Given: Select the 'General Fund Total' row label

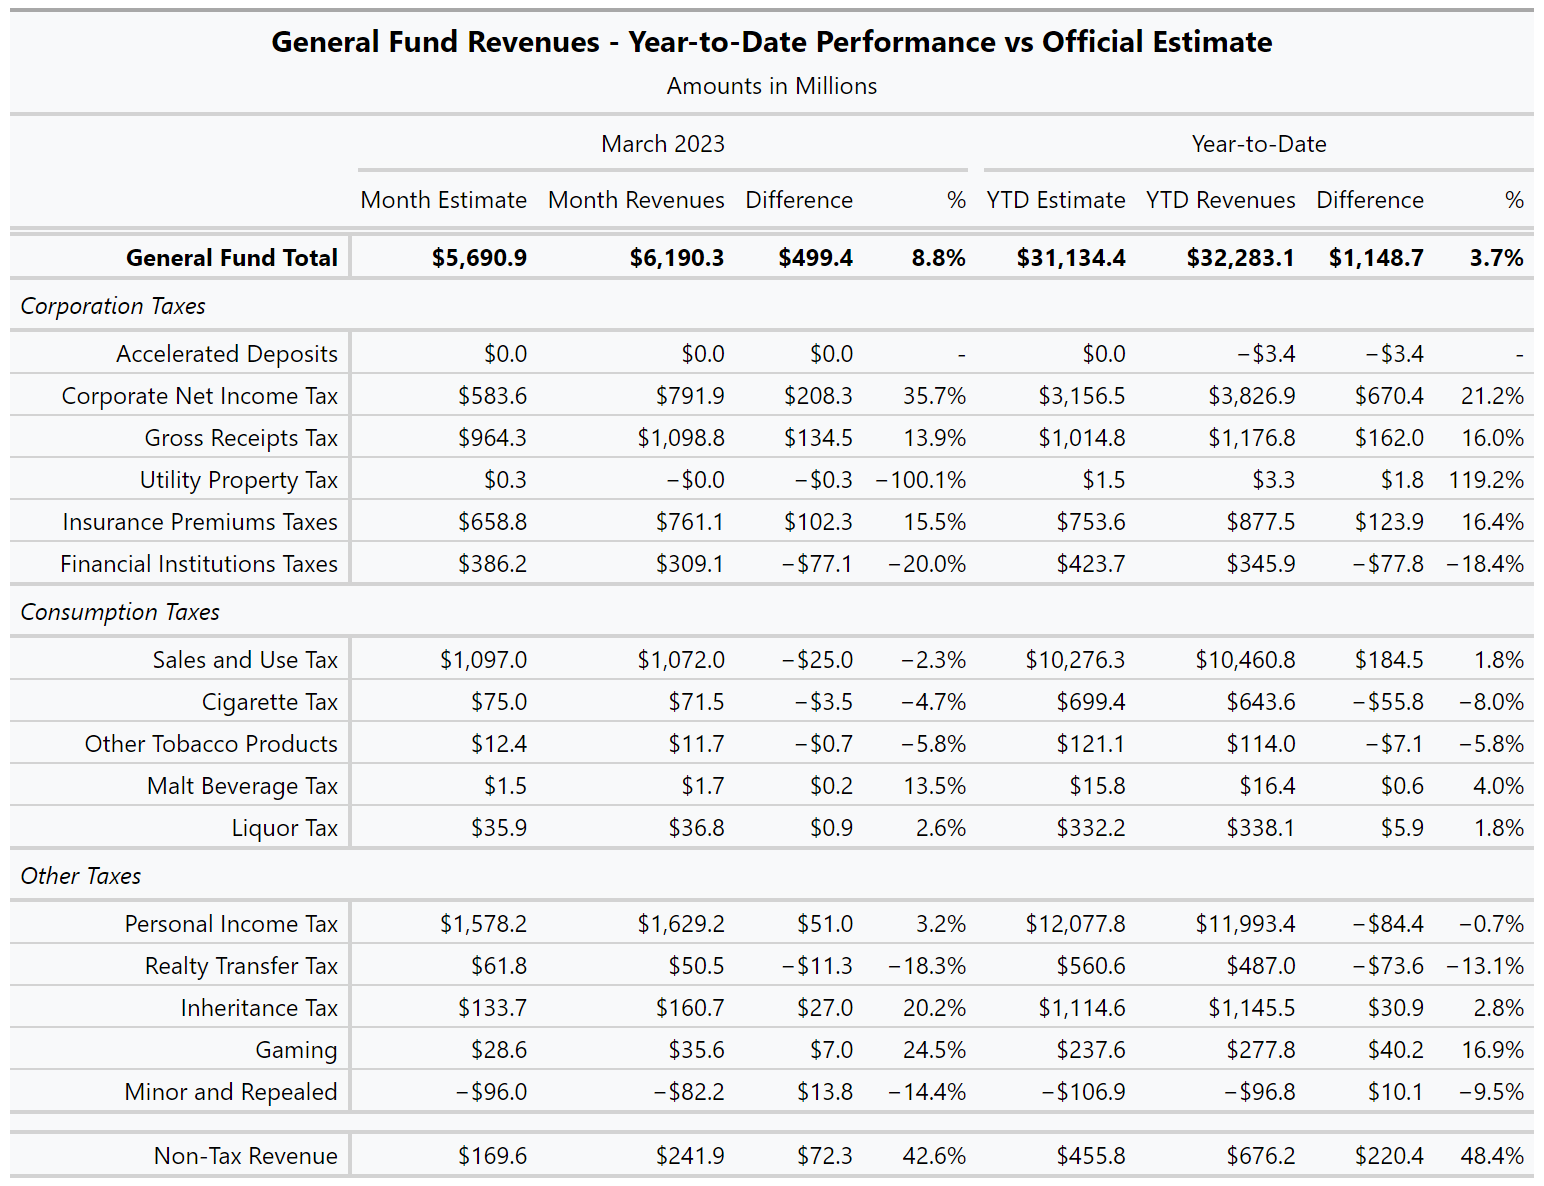Looking at the screenshot, I should (231, 258).
